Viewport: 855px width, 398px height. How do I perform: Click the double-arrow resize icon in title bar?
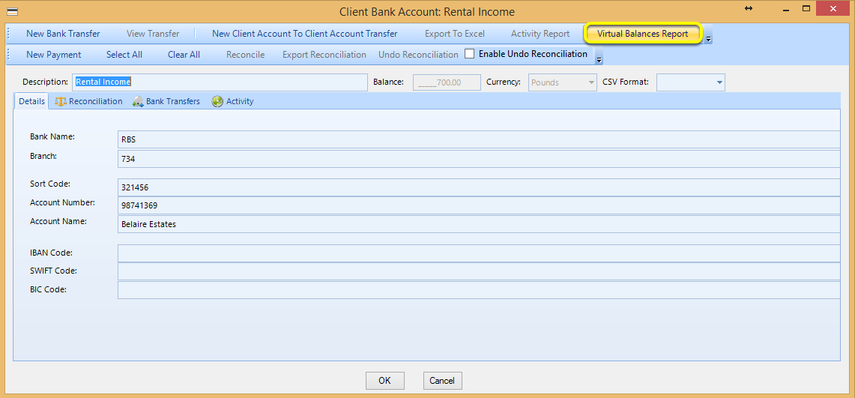click(x=749, y=9)
